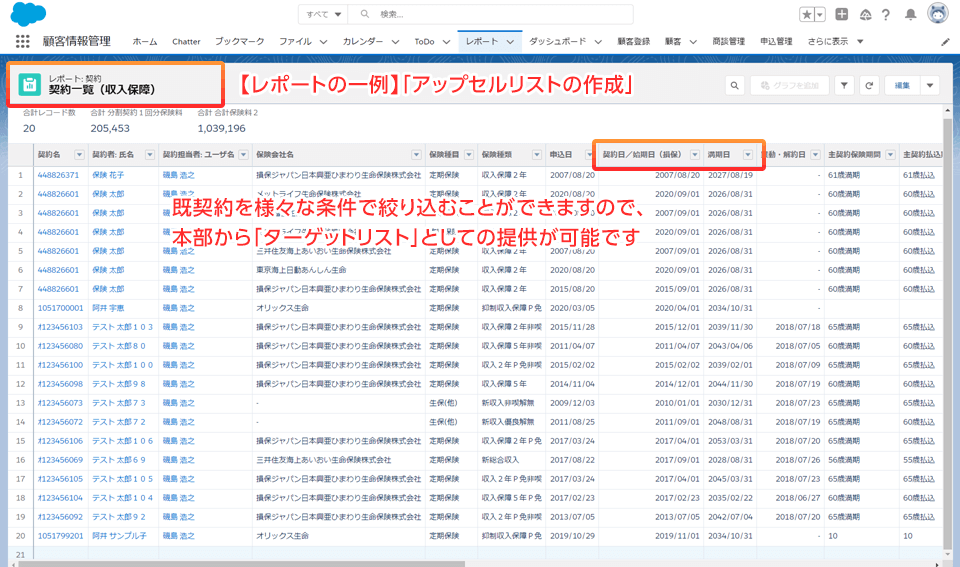Viewport: 960px width, 567px height.
Task: Click the refresh report icon
Action: click(x=869, y=86)
